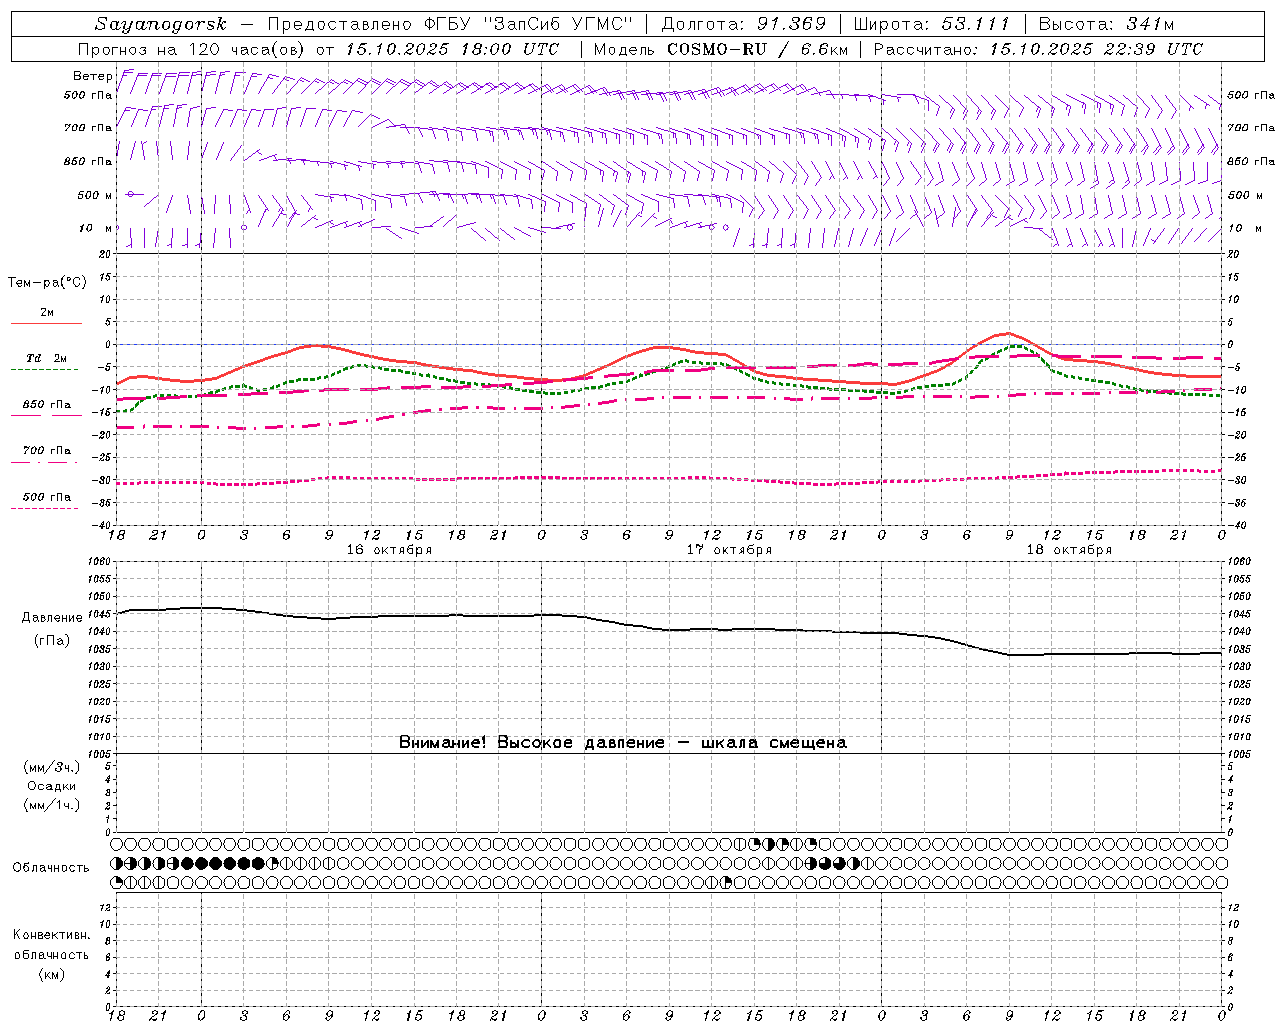
Task: Click the '(мм/1ч.)' precipitation unit label
Action: pyautogui.click(x=52, y=805)
